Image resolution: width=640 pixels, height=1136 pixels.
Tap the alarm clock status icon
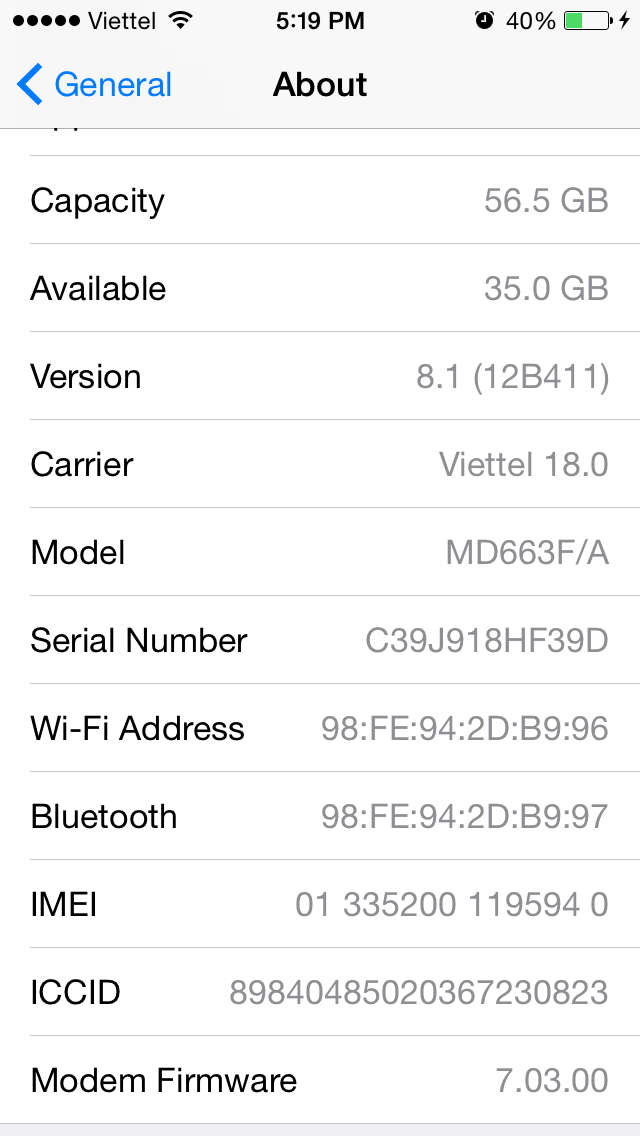(x=485, y=20)
